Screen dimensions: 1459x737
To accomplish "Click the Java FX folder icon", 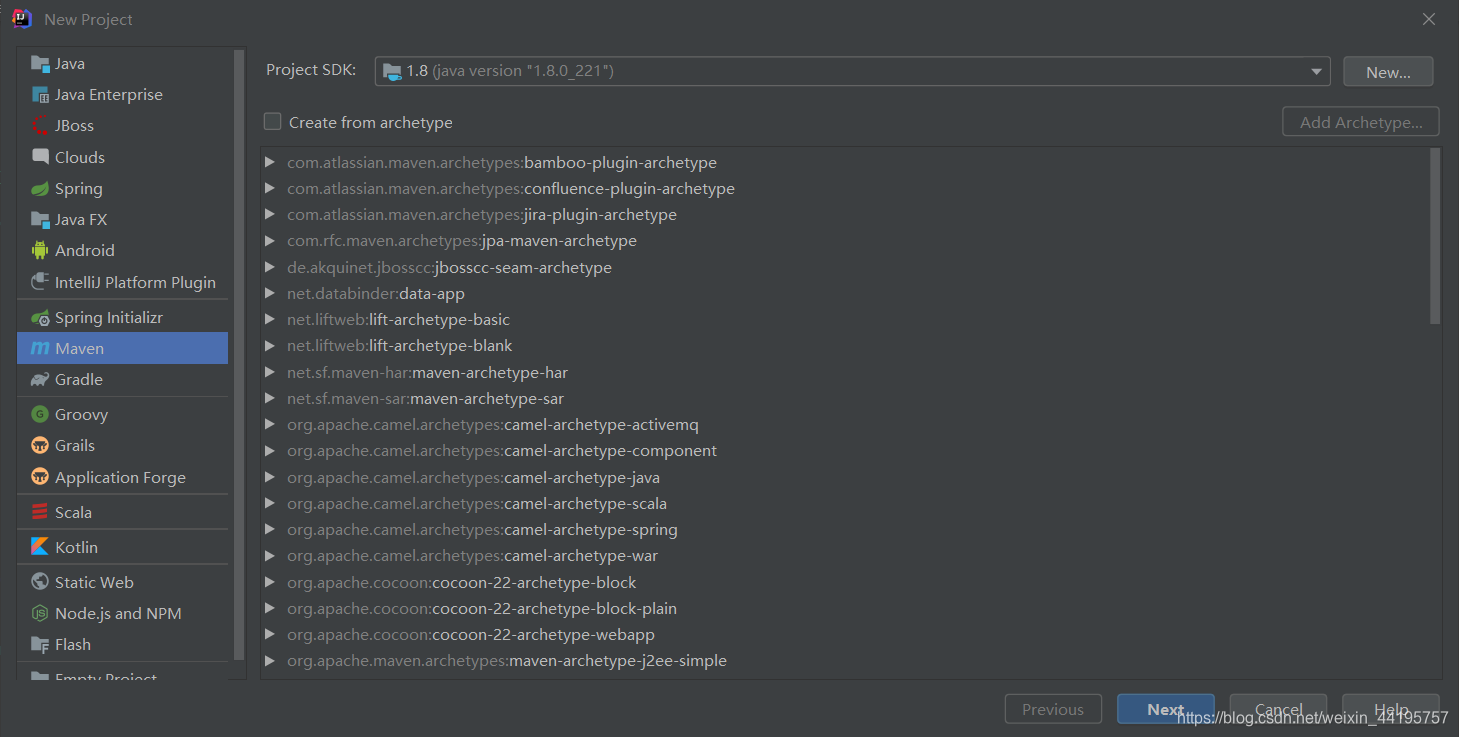I will (x=40, y=220).
